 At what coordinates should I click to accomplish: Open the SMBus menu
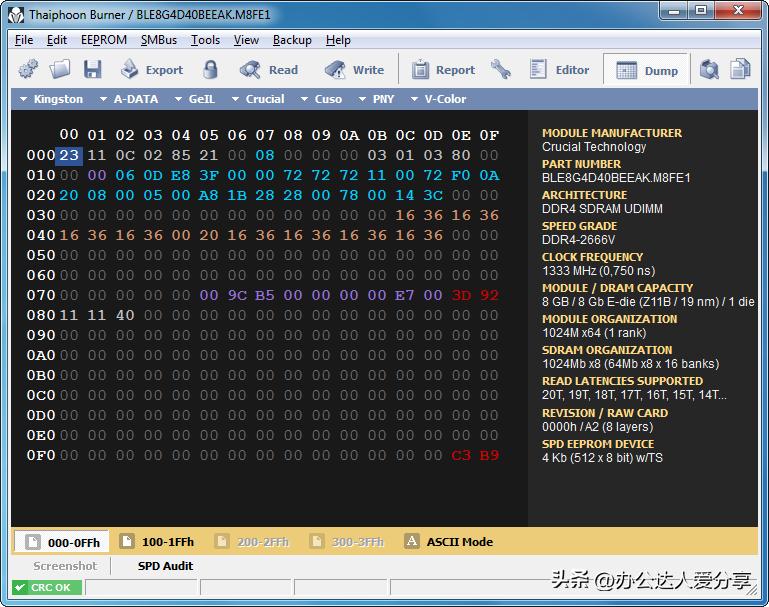click(x=159, y=40)
